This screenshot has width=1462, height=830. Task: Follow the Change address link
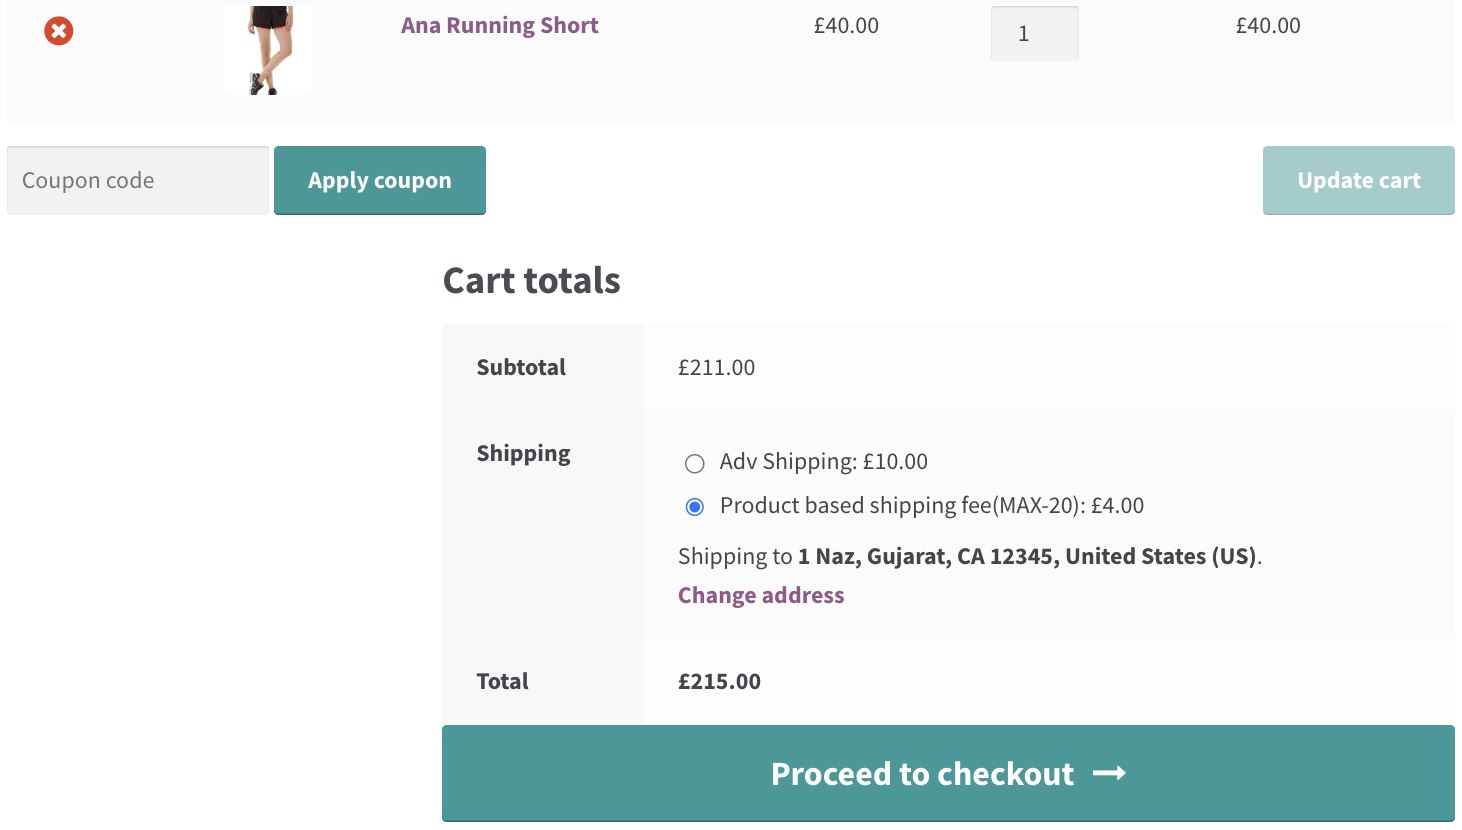761,596
